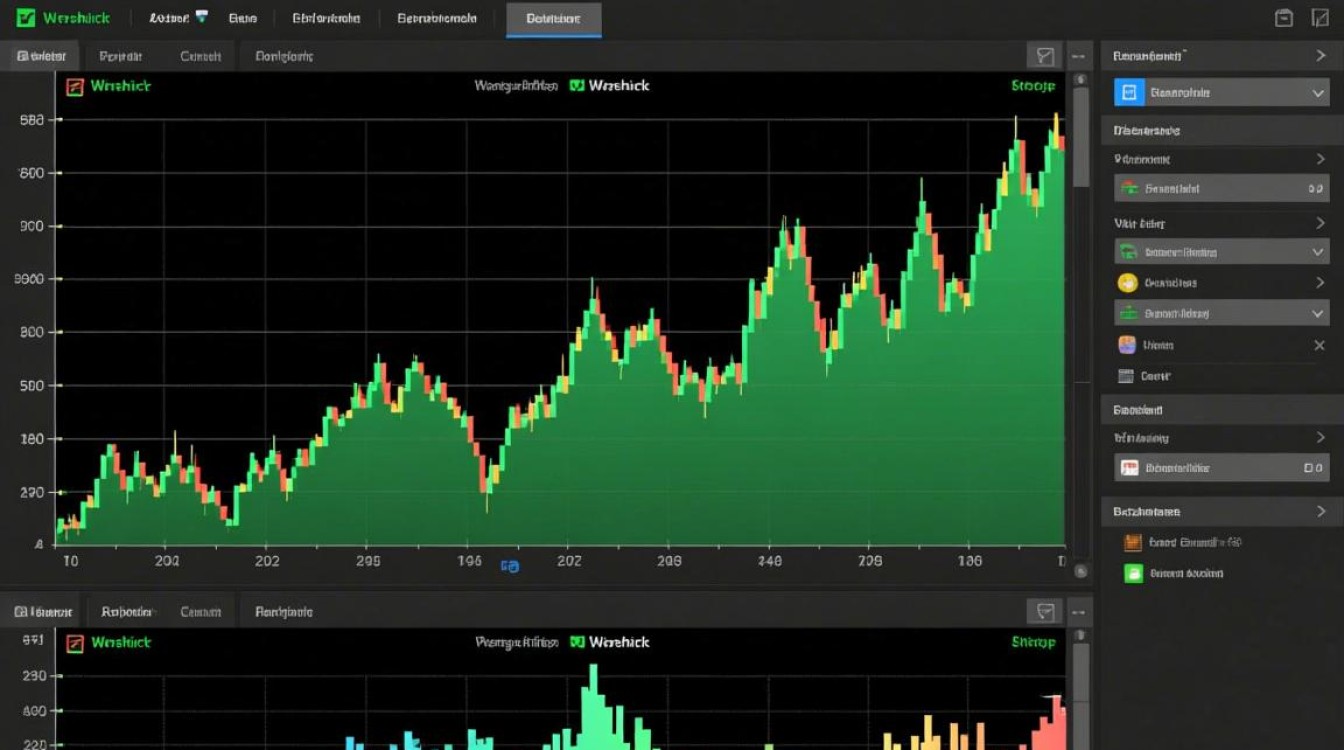Screen dimensions: 1344x750
Task: Expand the chevron on the yellow smiley row
Action: click(x=1320, y=283)
